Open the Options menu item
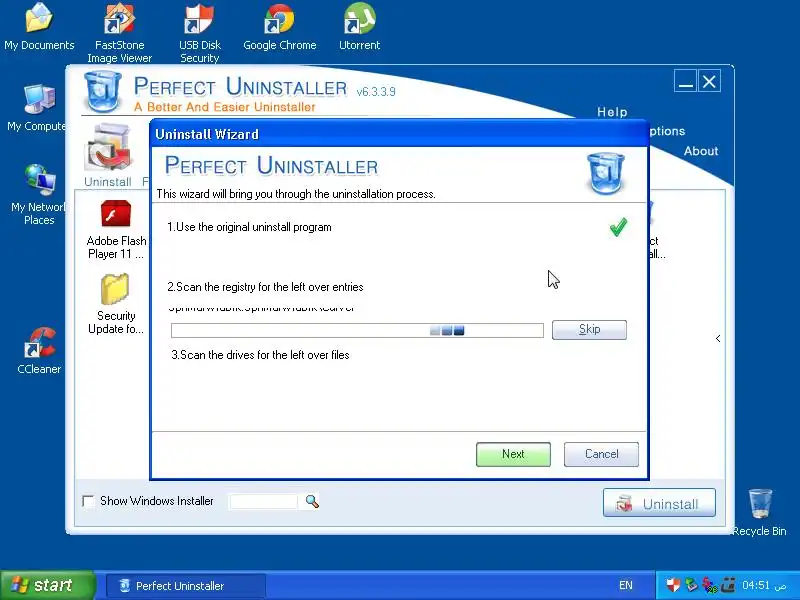800x600 pixels. click(667, 131)
